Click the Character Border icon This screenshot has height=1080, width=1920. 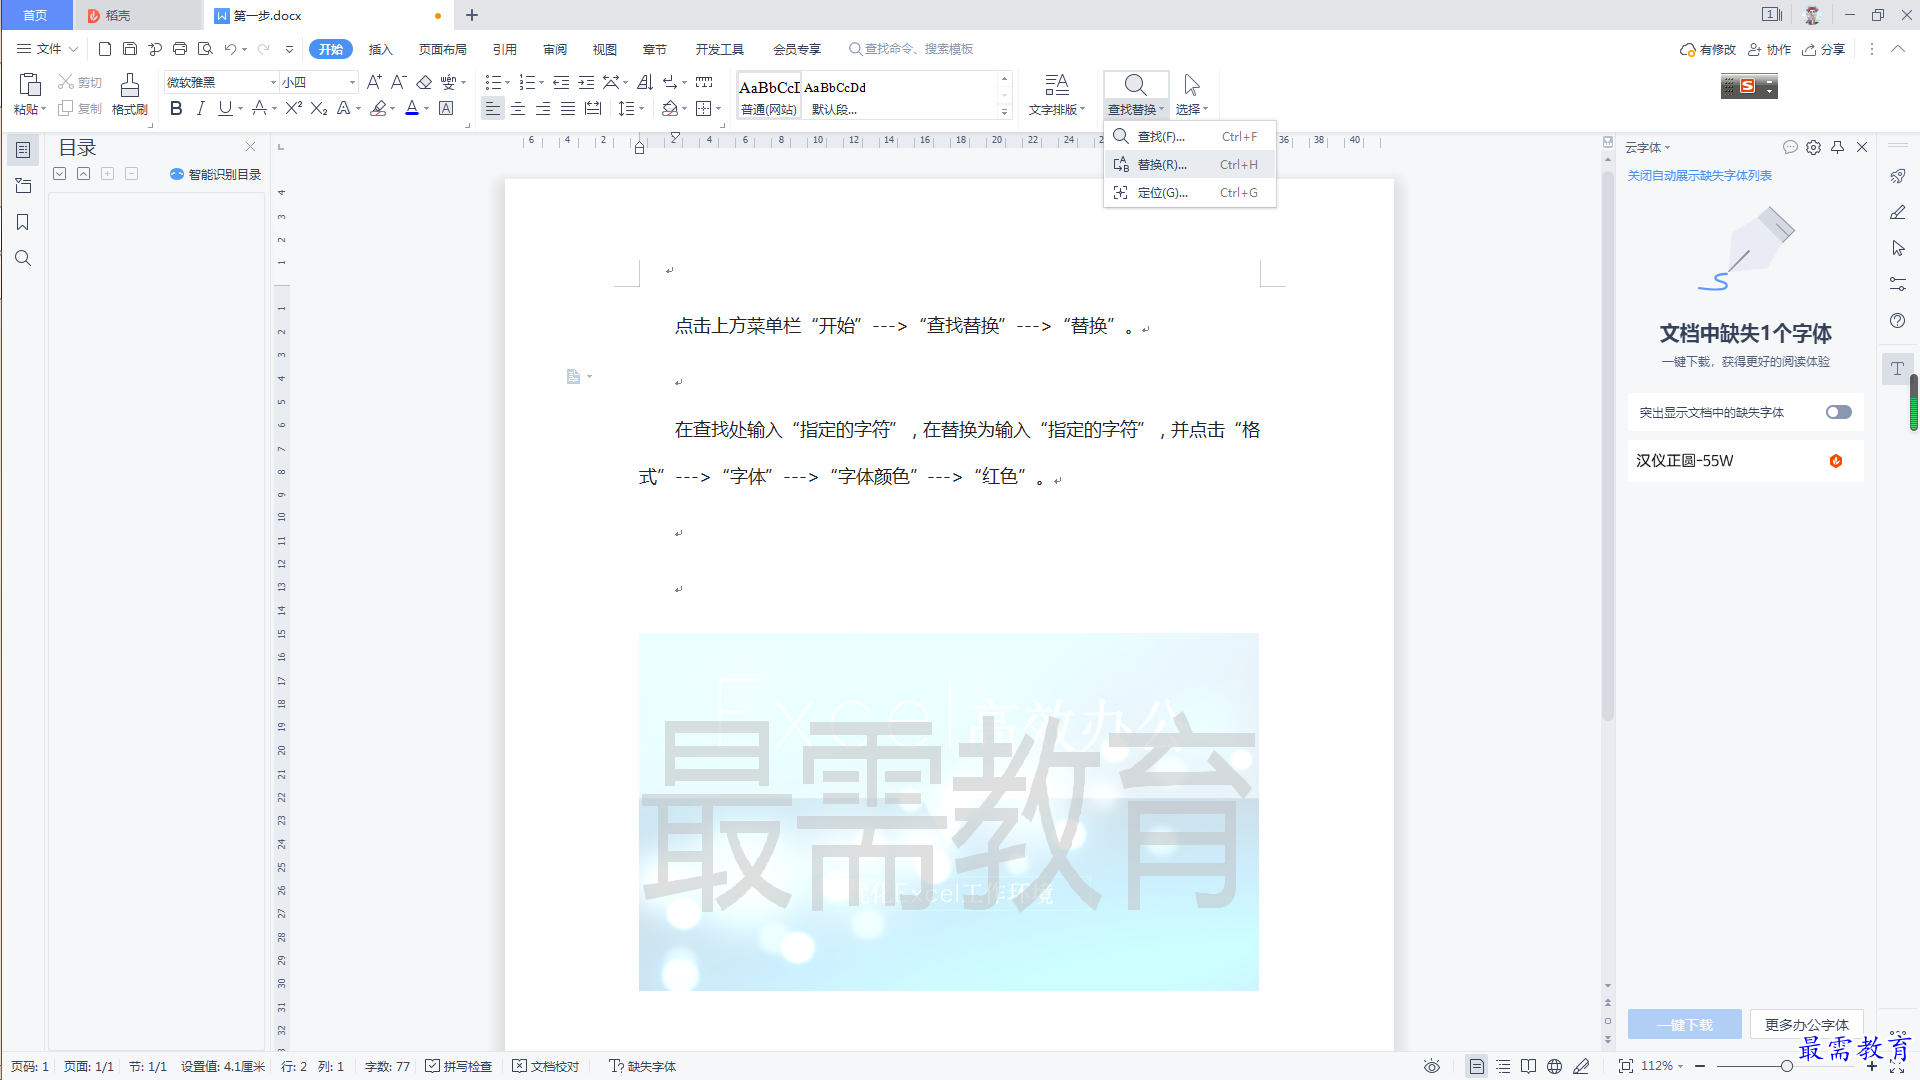pos(447,108)
